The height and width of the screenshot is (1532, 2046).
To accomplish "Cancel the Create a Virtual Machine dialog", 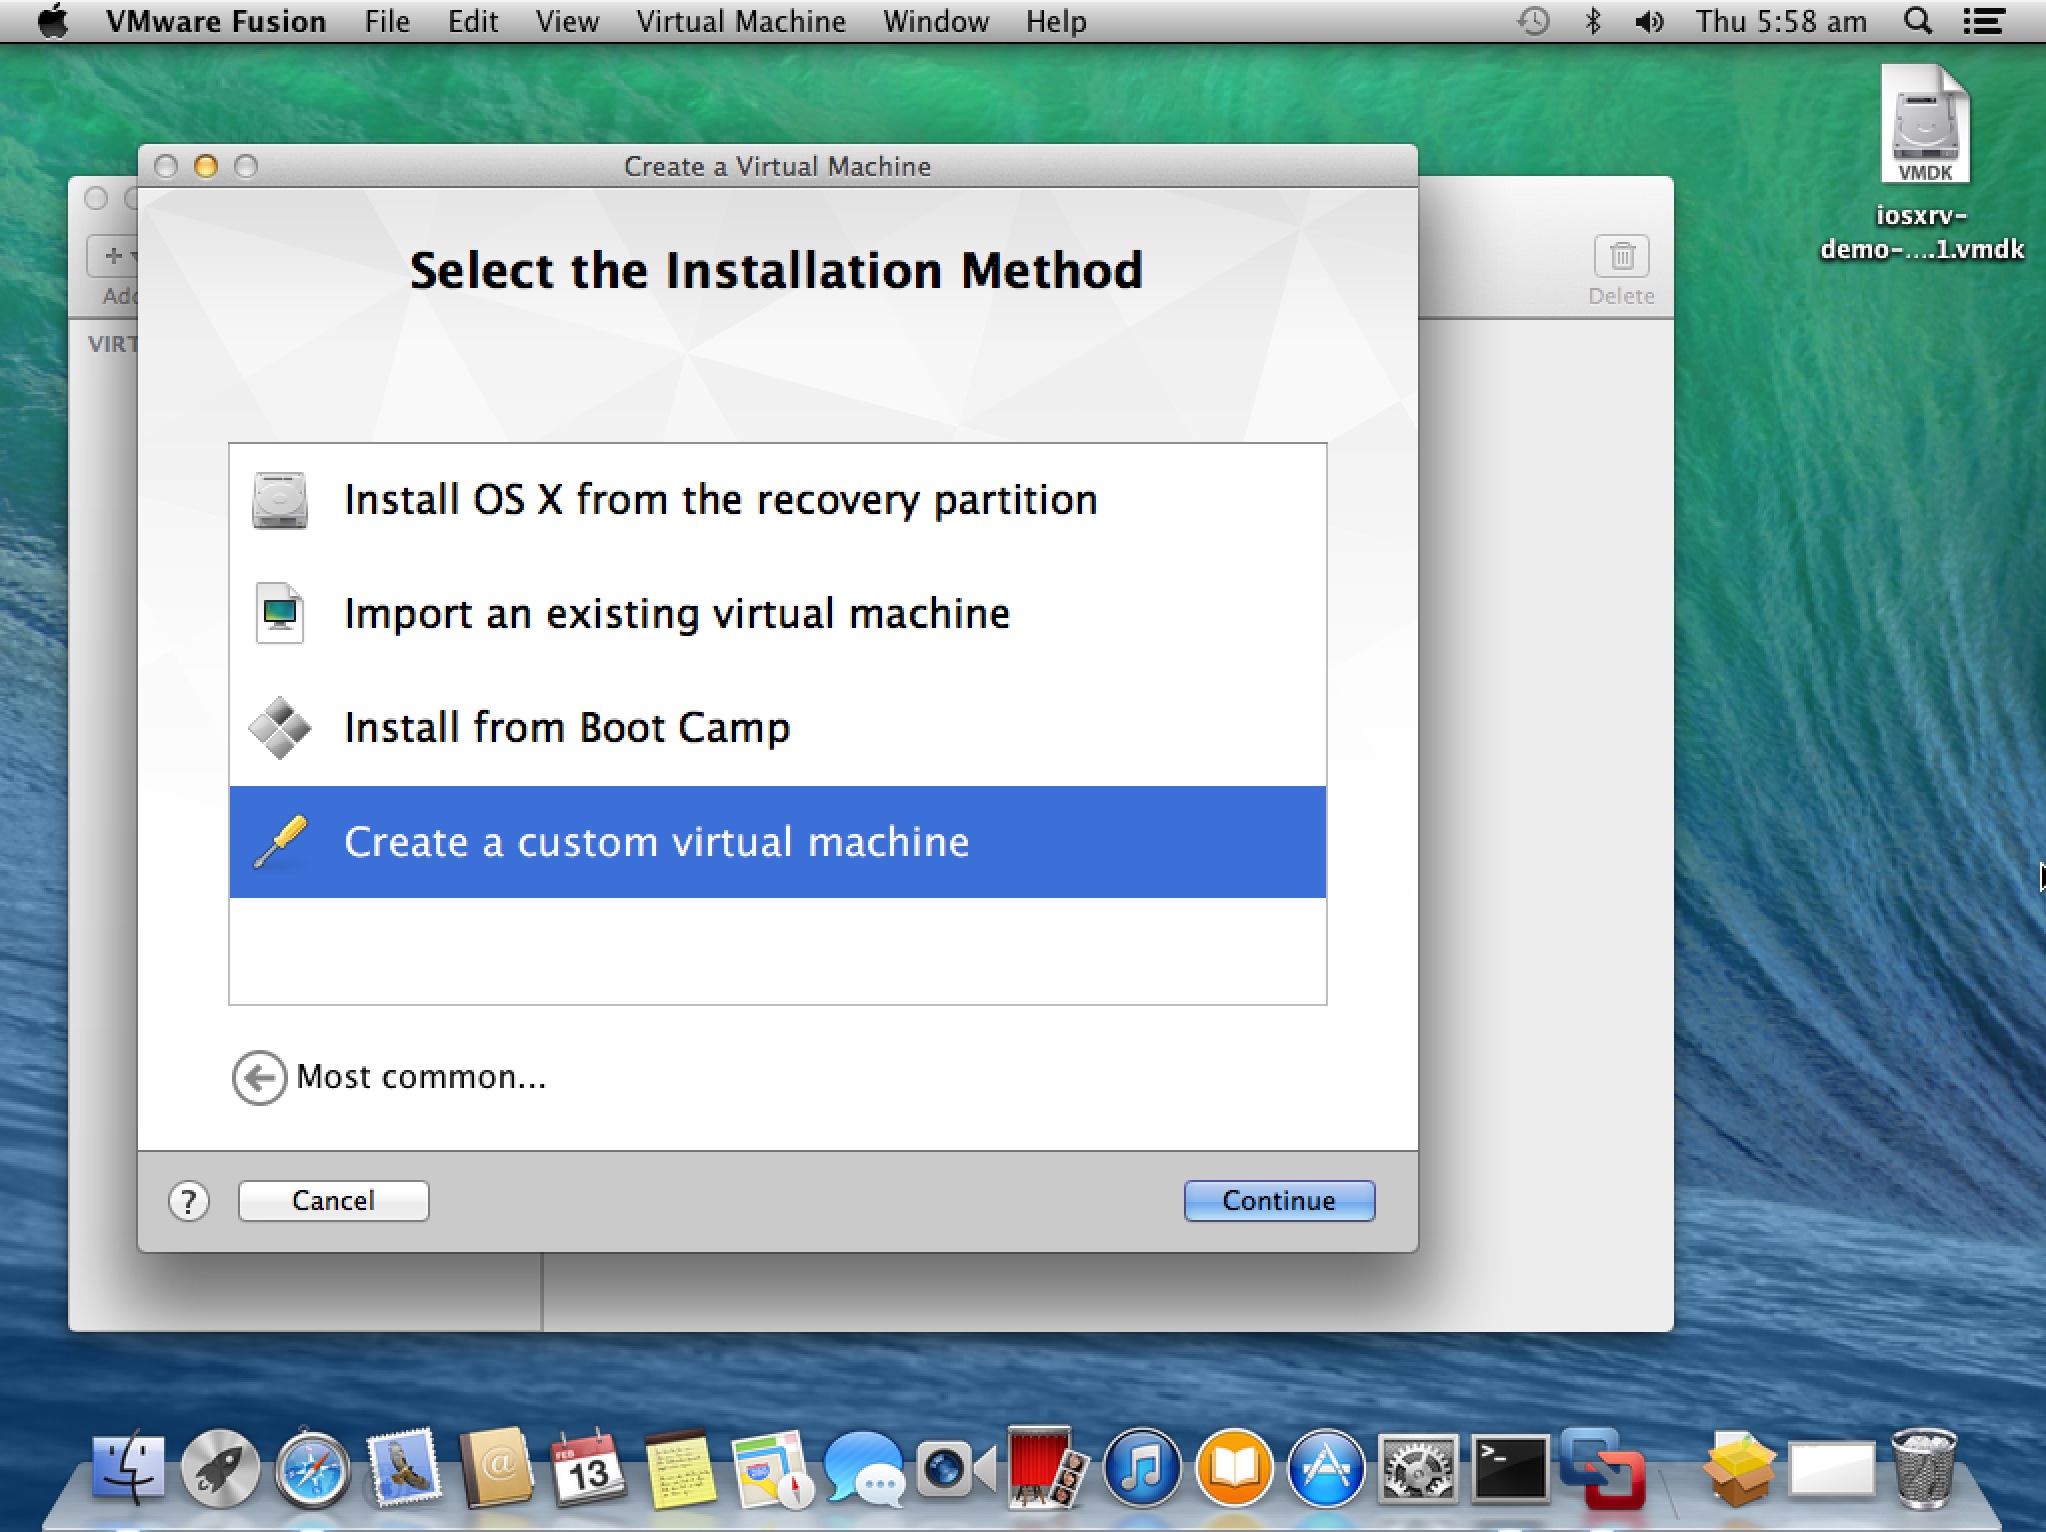I will pos(334,1201).
